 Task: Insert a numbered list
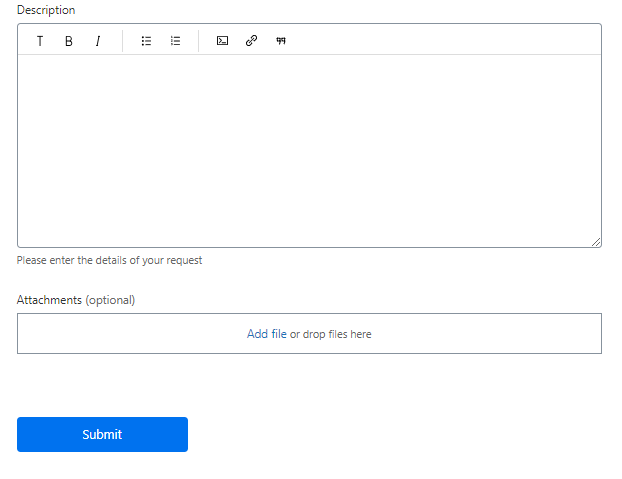[x=175, y=41]
